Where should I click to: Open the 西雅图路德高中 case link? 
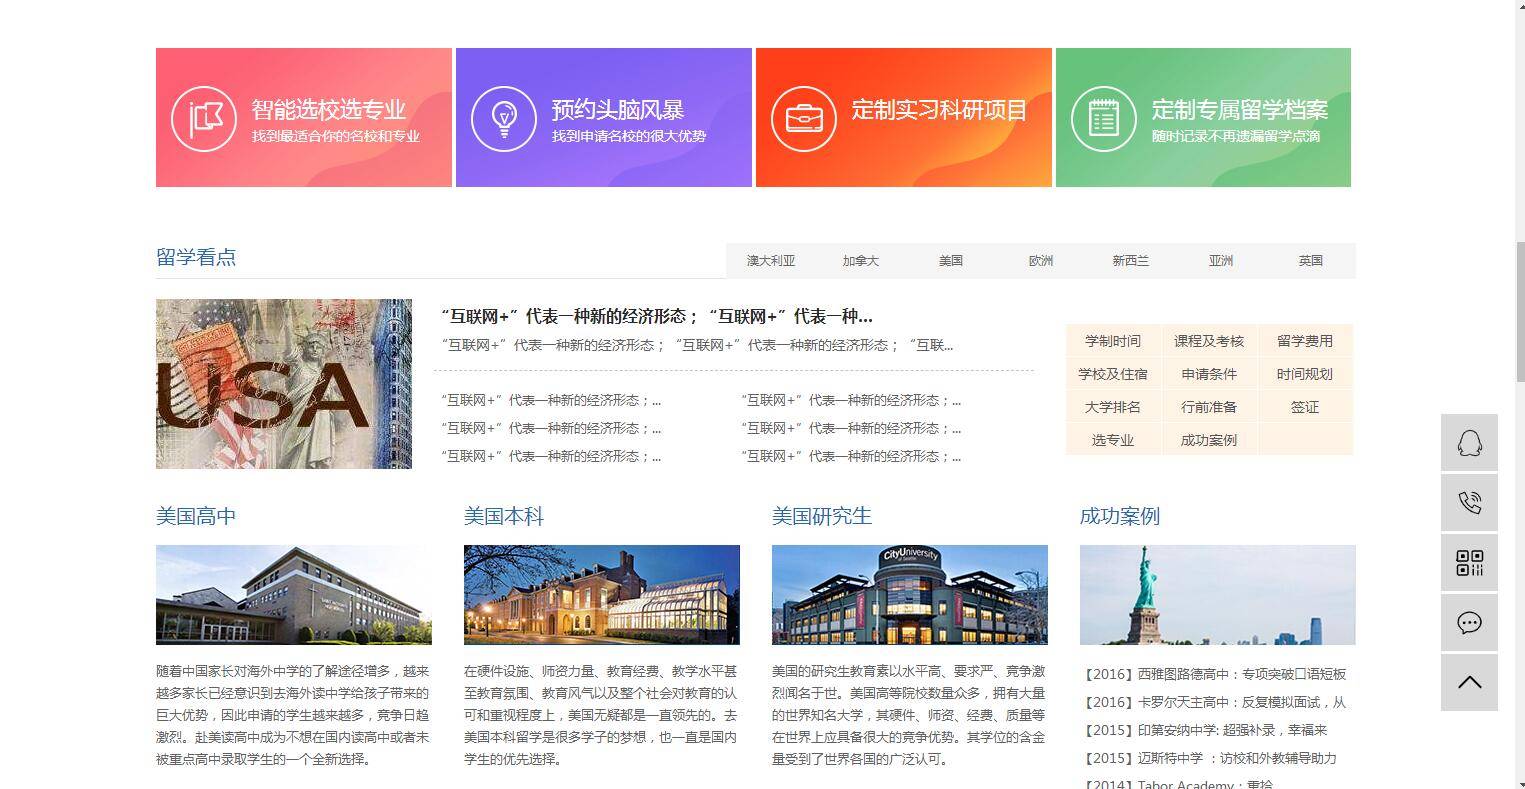tap(1215, 674)
